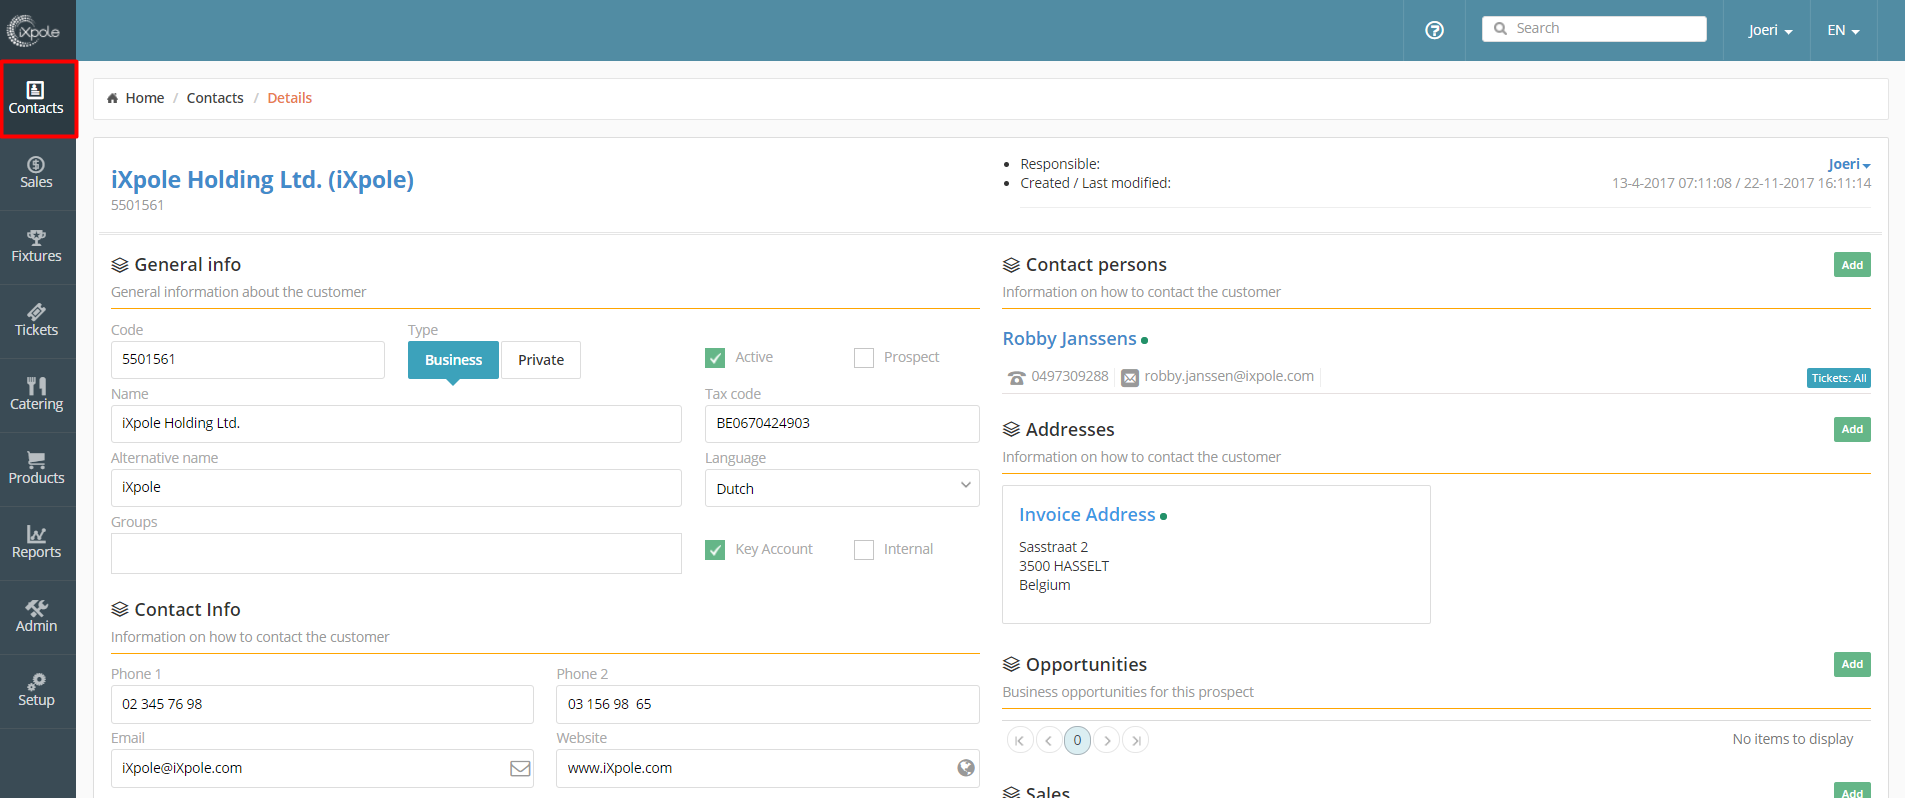Open the Admin tools module
This screenshot has width=1905, height=798.
coord(37,617)
